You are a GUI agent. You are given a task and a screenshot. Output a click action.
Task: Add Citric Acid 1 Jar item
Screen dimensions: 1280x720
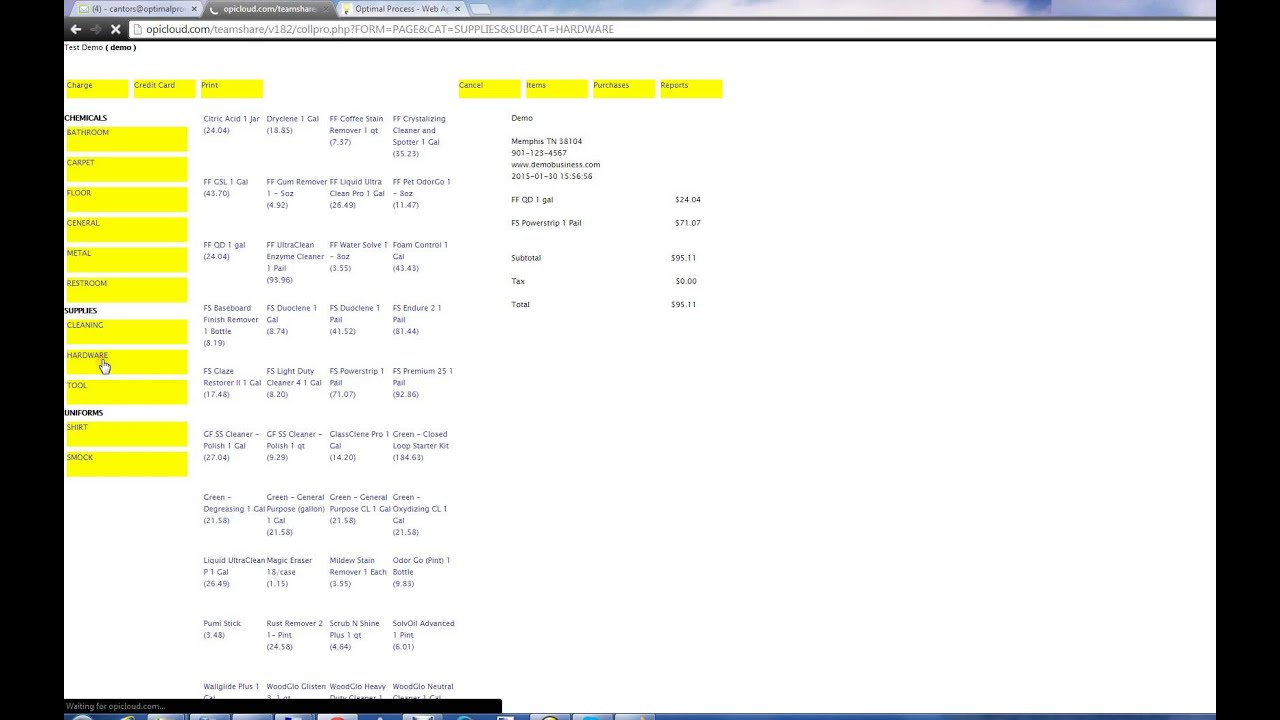(231, 124)
